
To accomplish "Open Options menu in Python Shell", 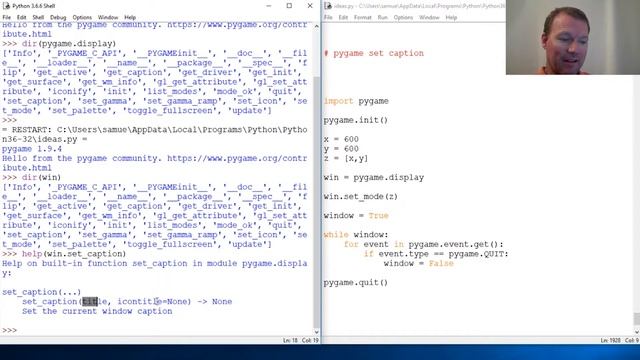I will 82,18.
